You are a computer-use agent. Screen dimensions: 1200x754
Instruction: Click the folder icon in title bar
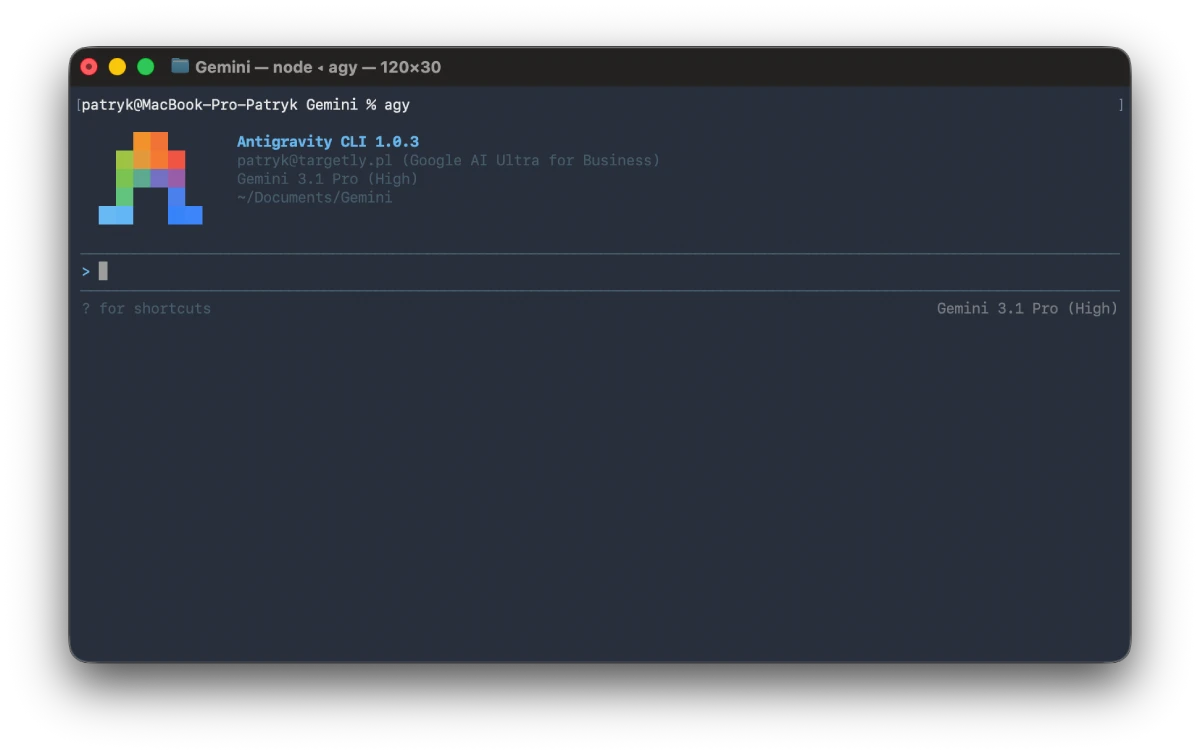click(180, 66)
